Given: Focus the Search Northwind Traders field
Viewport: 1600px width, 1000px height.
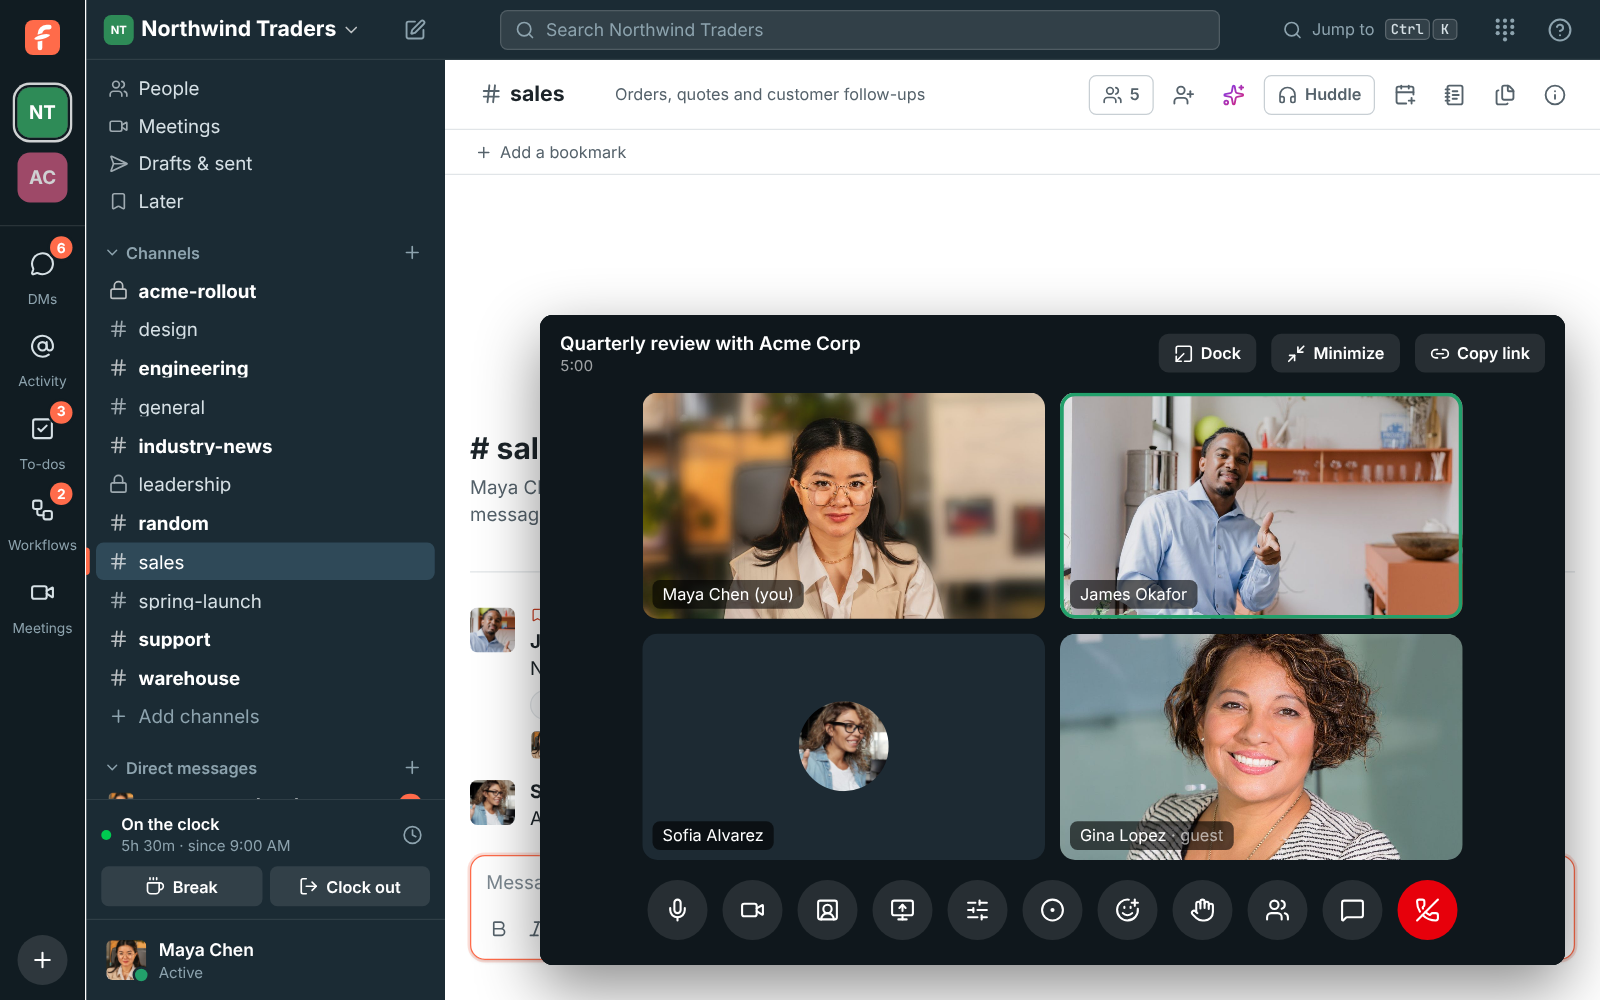Looking at the screenshot, I should (859, 30).
